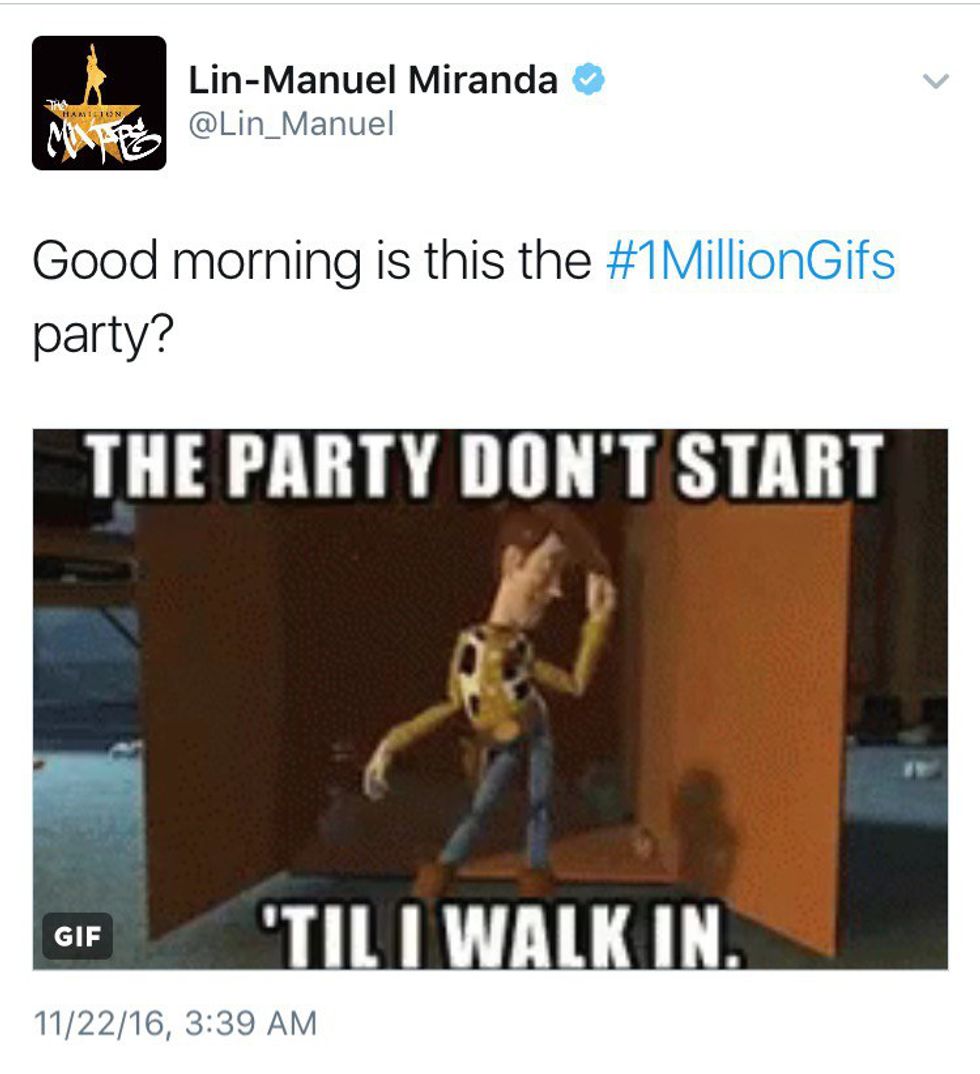The width and height of the screenshot is (980, 1074).
Task: Open the #1MillionGifs hashtag
Action: pos(751,260)
